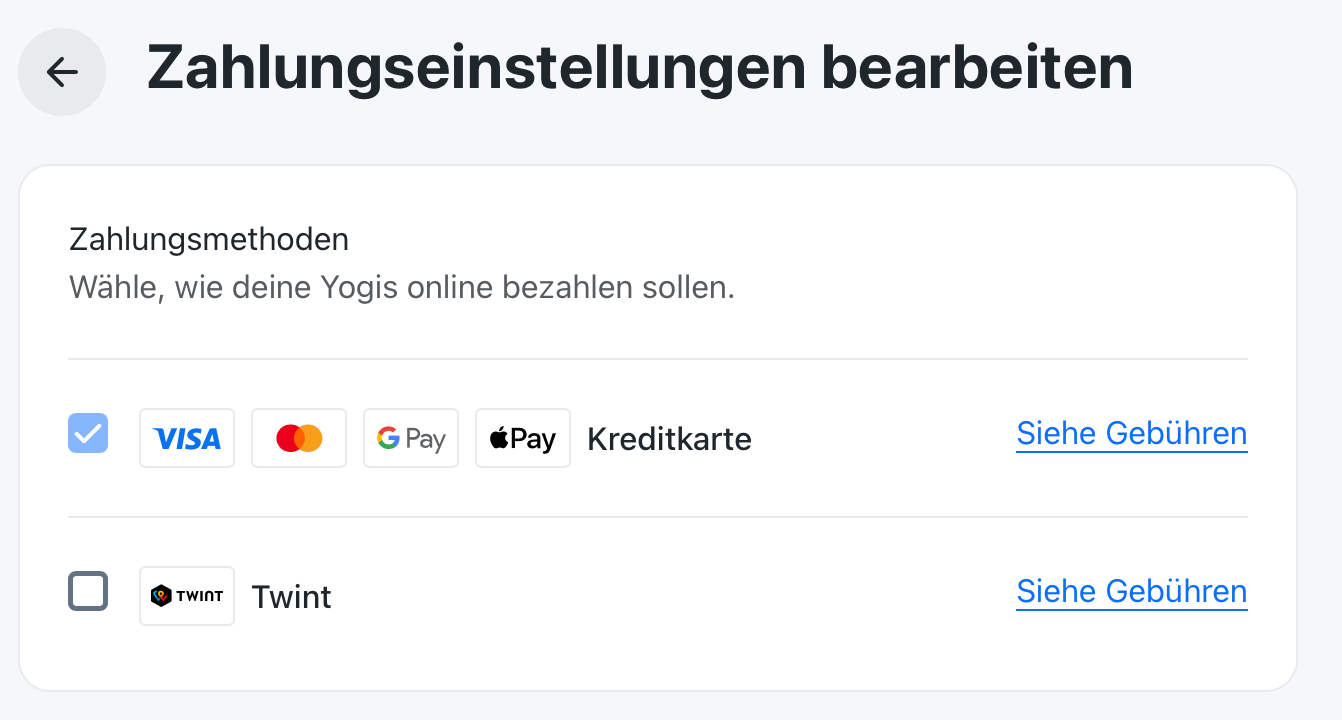Click the multicolor G of Google Pay
Screen dimensions: 1342x720
pyautogui.click(x=388, y=438)
